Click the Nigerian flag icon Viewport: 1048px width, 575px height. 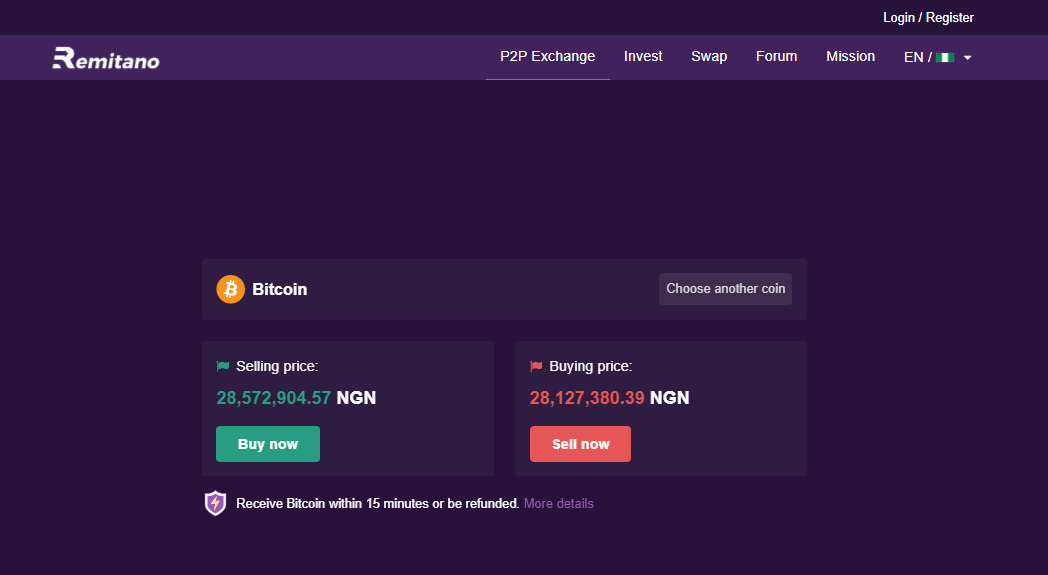[x=945, y=58]
